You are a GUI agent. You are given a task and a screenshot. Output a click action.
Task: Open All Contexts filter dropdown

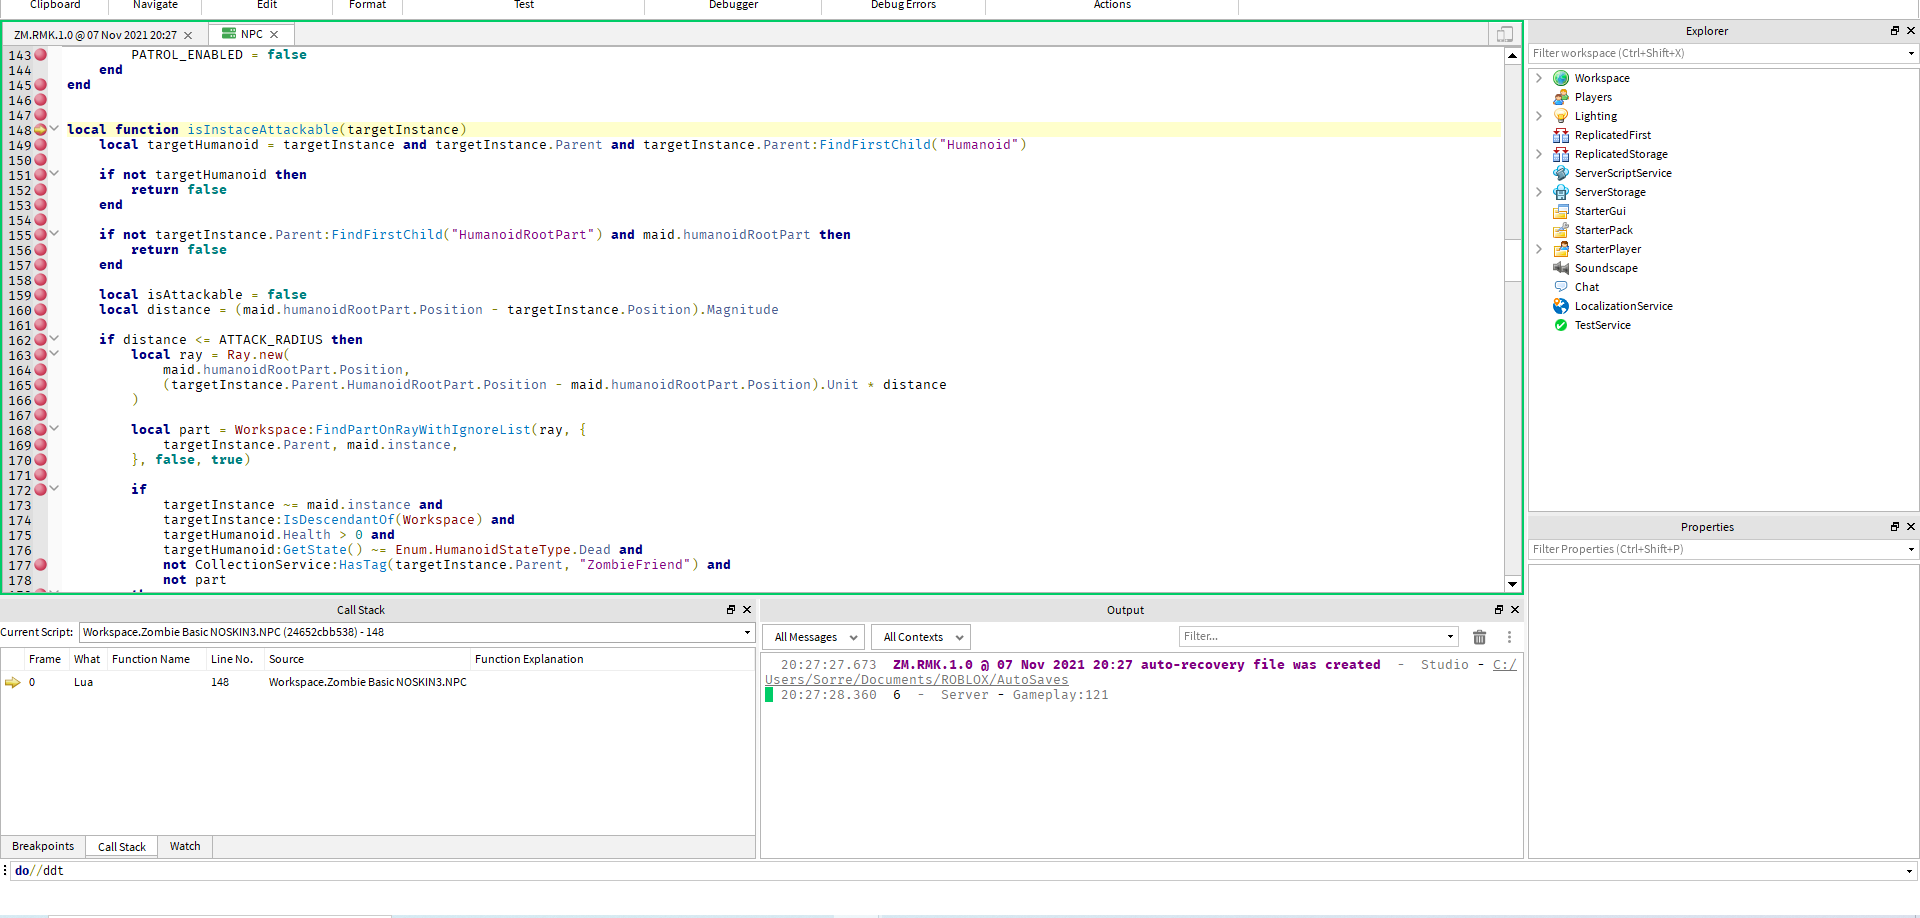point(921,637)
